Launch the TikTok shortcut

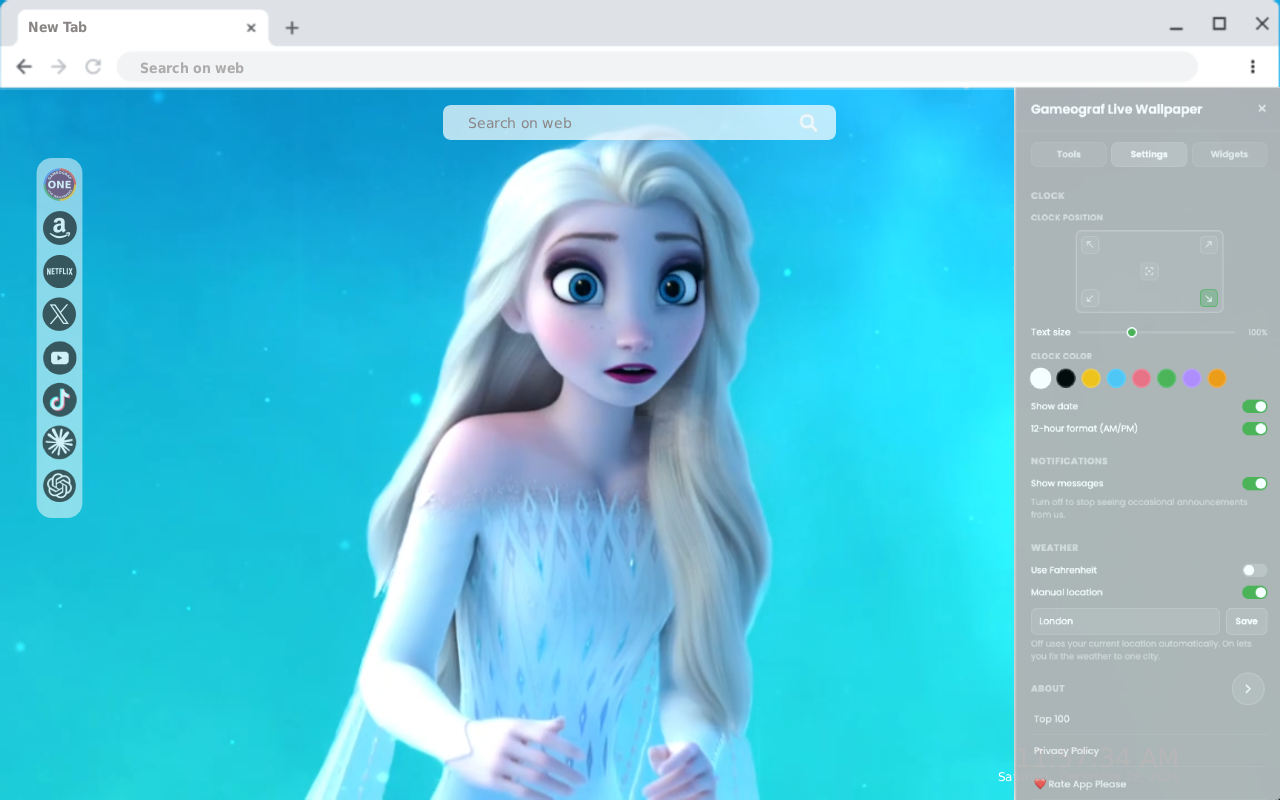[59, 400]
